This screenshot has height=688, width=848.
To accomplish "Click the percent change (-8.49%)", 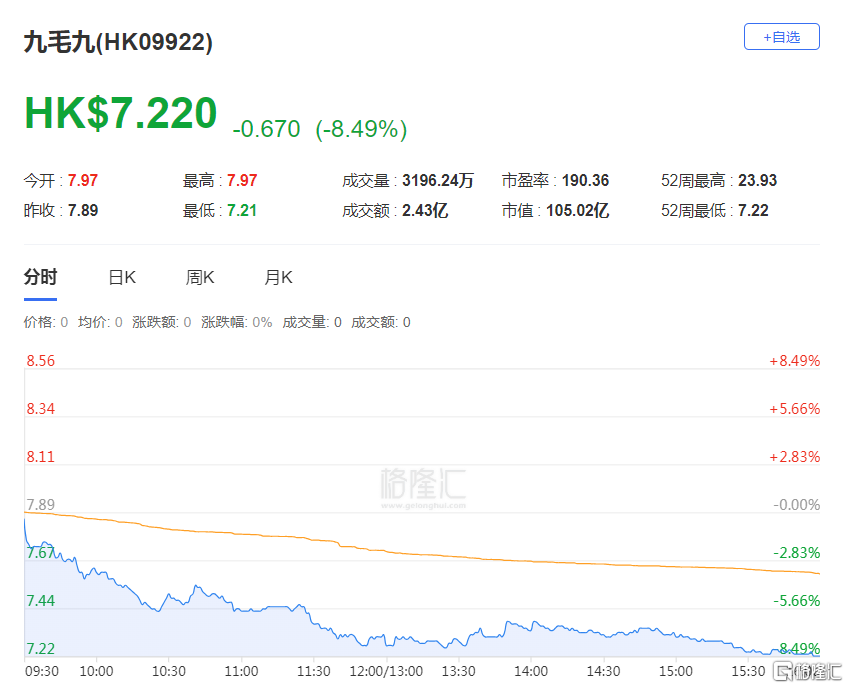I will [361, 129].
